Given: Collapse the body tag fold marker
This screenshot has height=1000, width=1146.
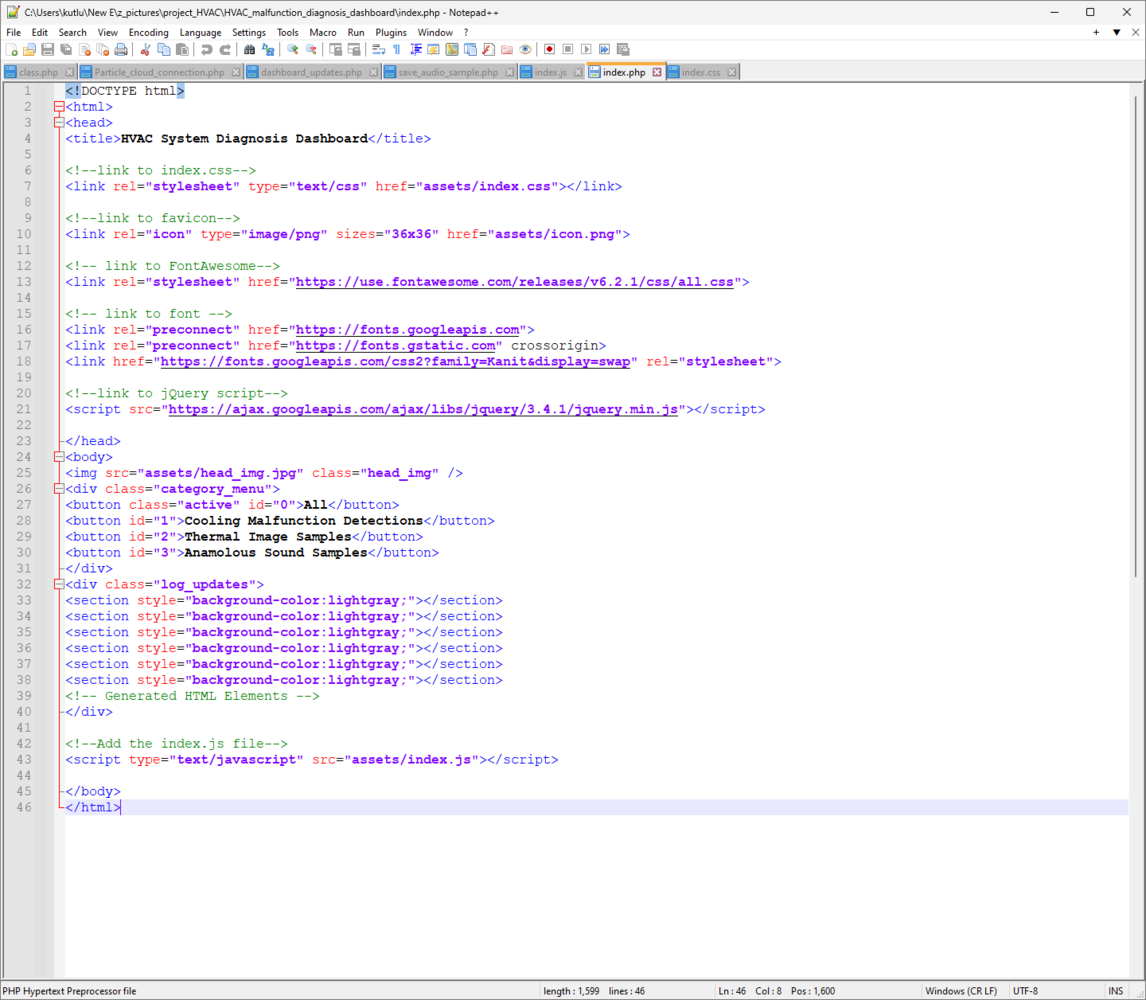Looking at the screenshot, I should pyautogui.click(x=59, y=457).
